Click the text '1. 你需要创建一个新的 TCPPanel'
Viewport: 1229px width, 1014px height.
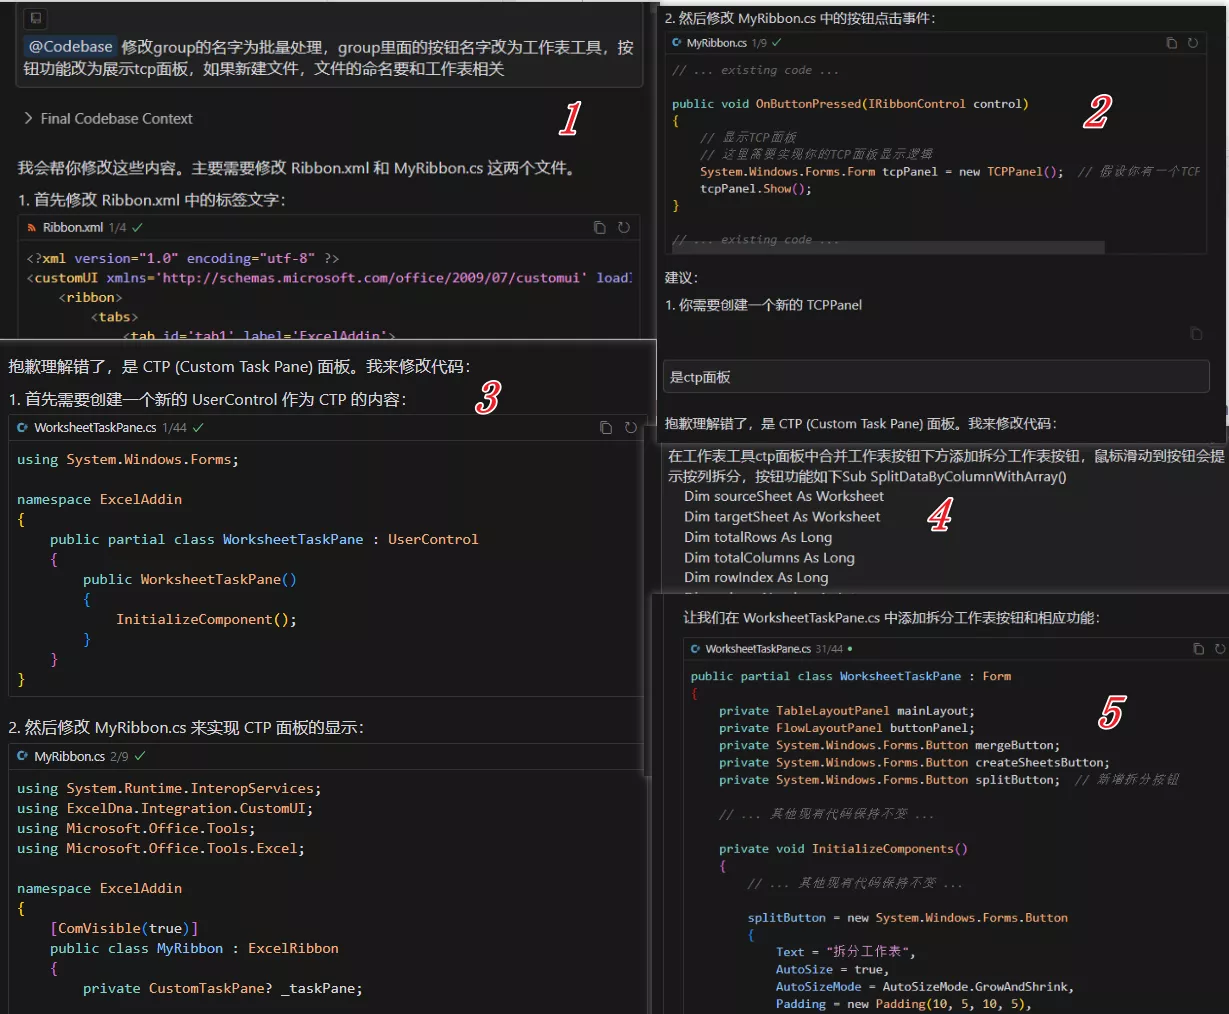click(x=764, y=305)
